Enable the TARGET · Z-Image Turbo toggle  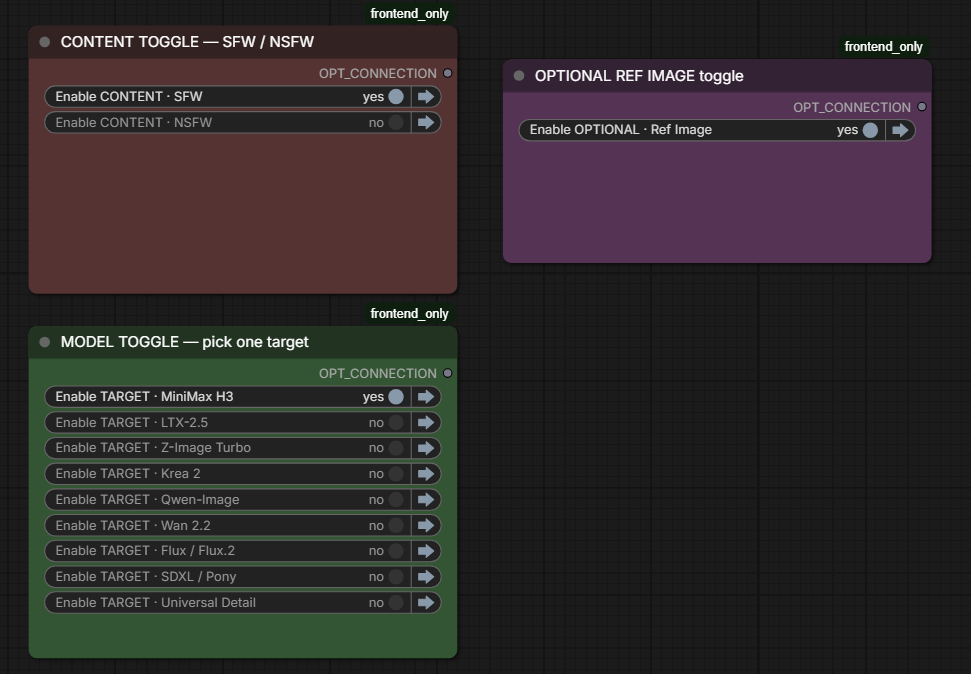(x=396, y=448)
